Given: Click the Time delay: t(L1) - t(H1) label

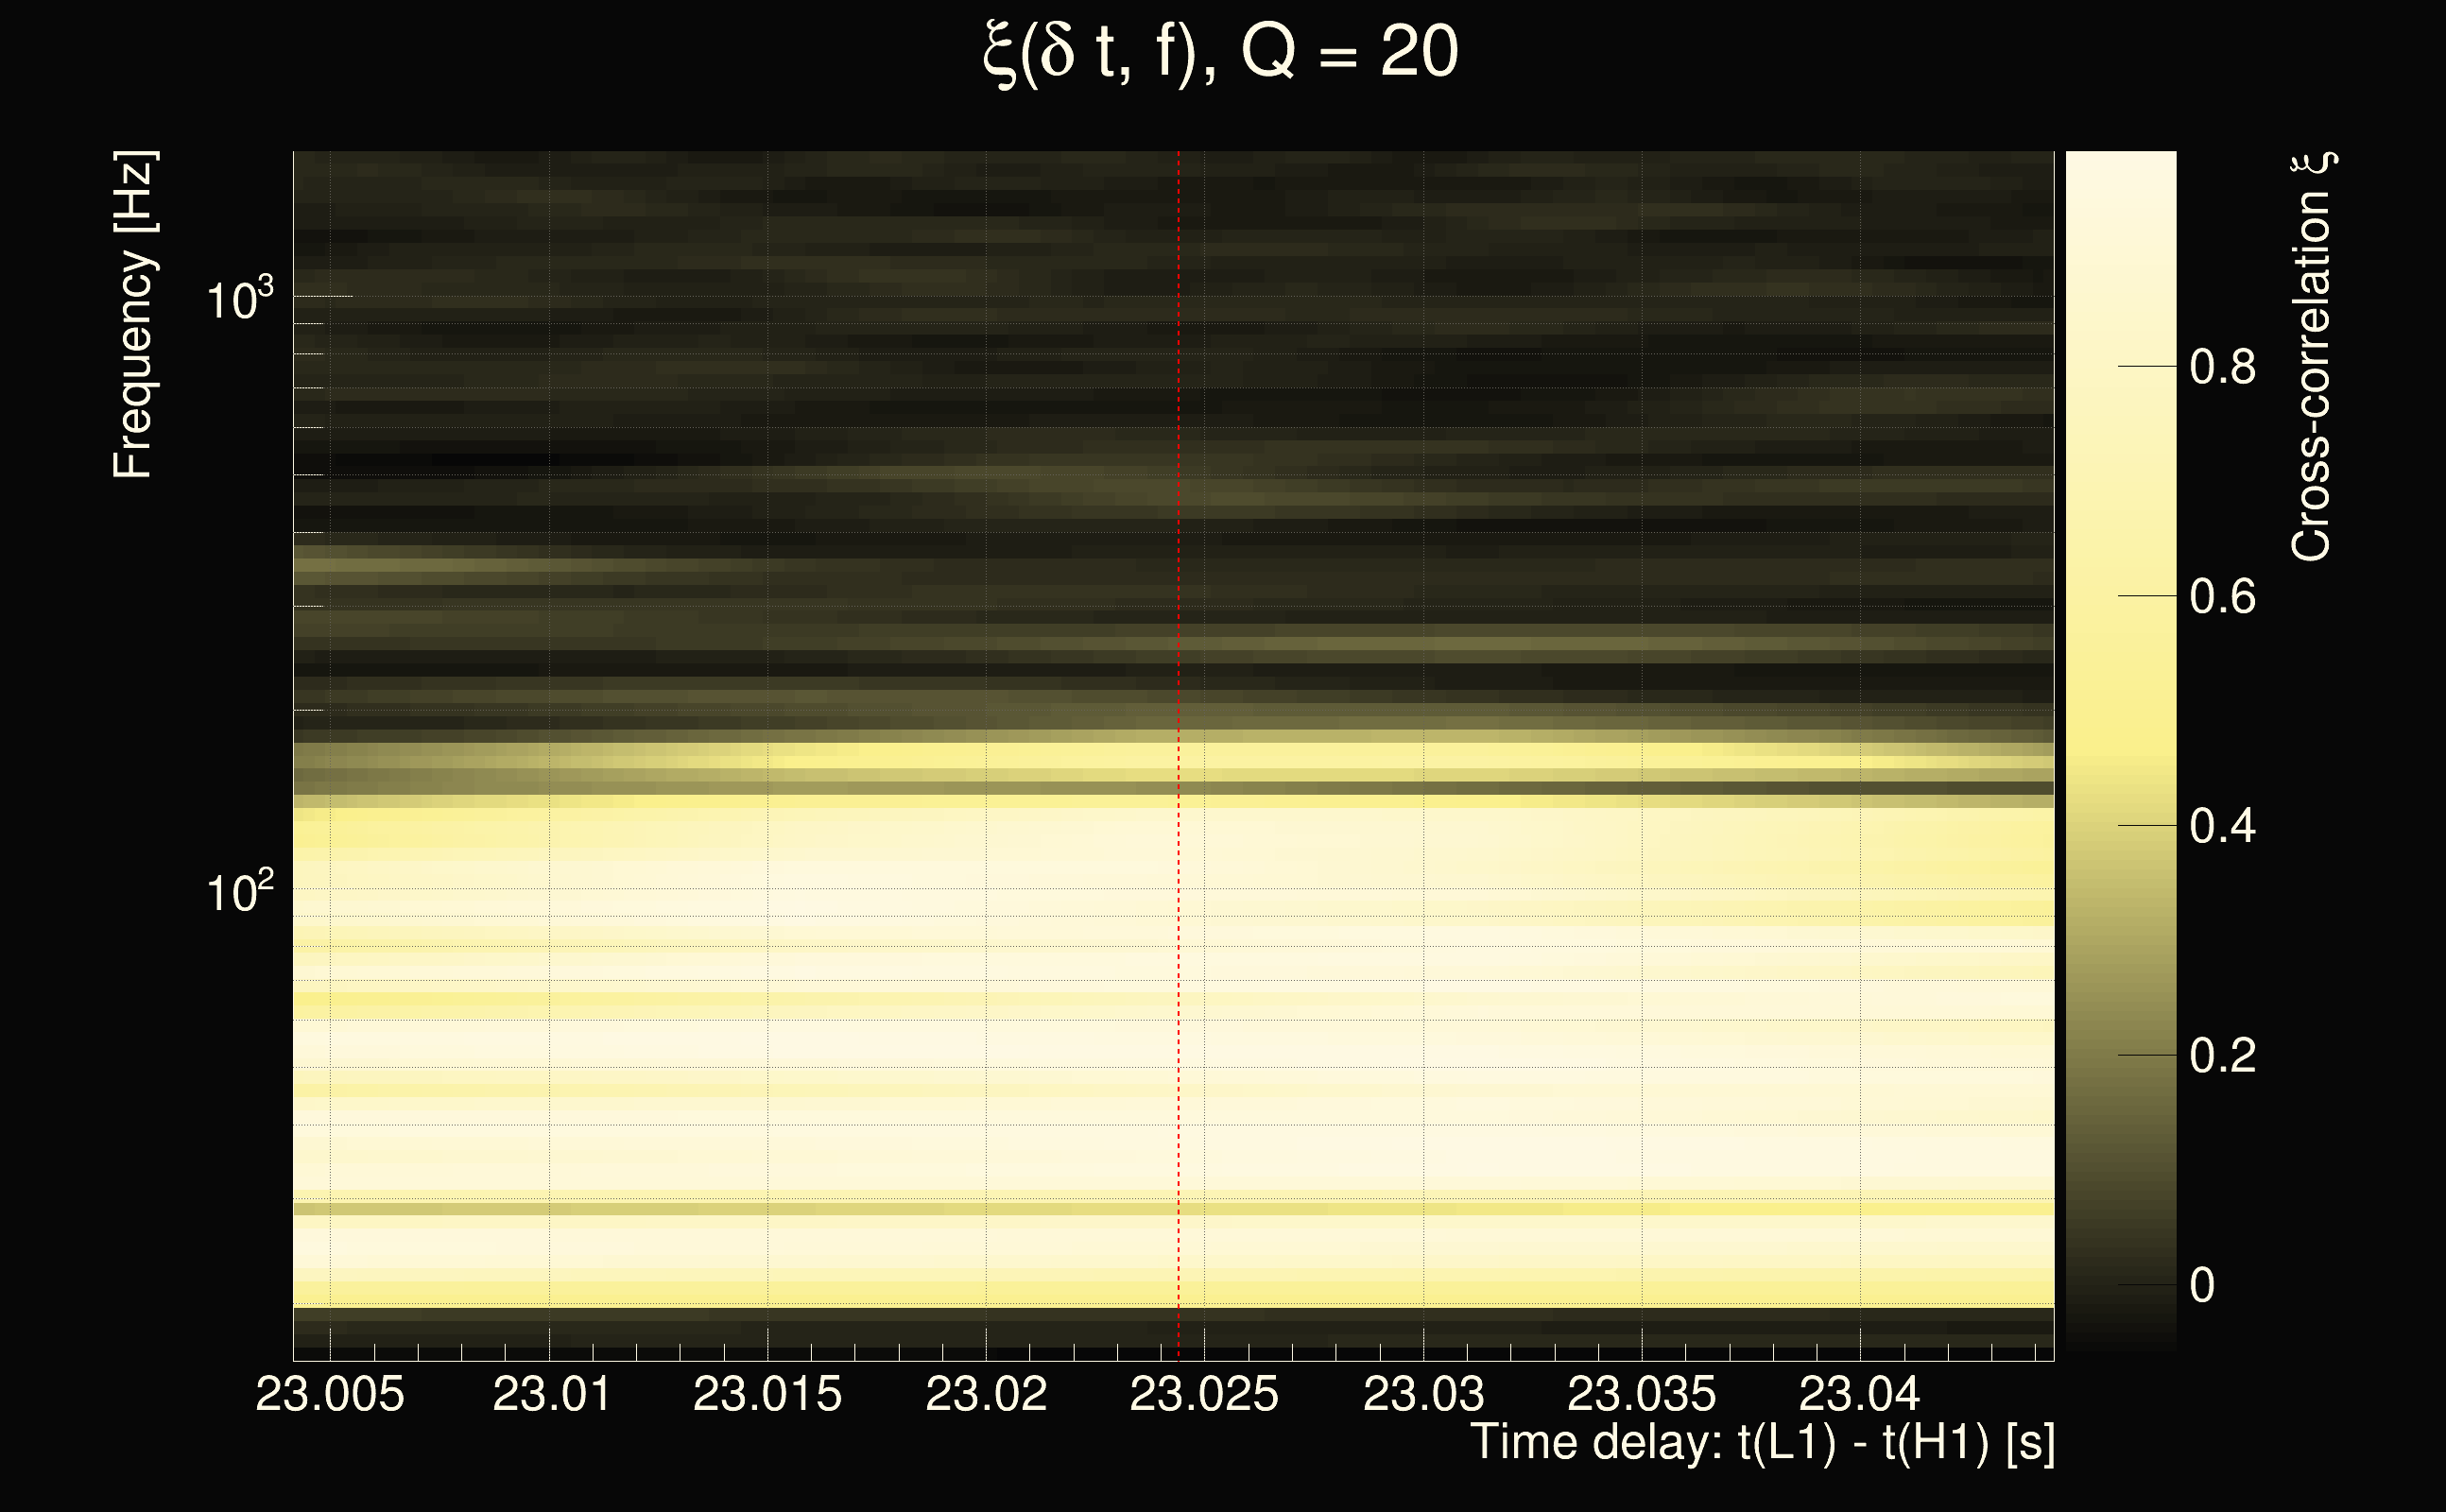Looking at the screenshot, I should [1762, 1443].
